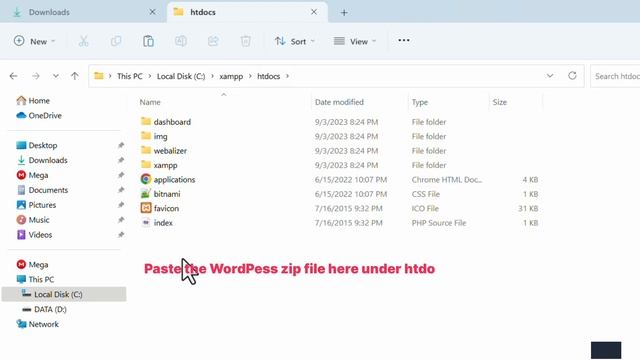This screenshot has height=360, width=640.
Task: Sort by Name column header
Action: tap(150, 102)
